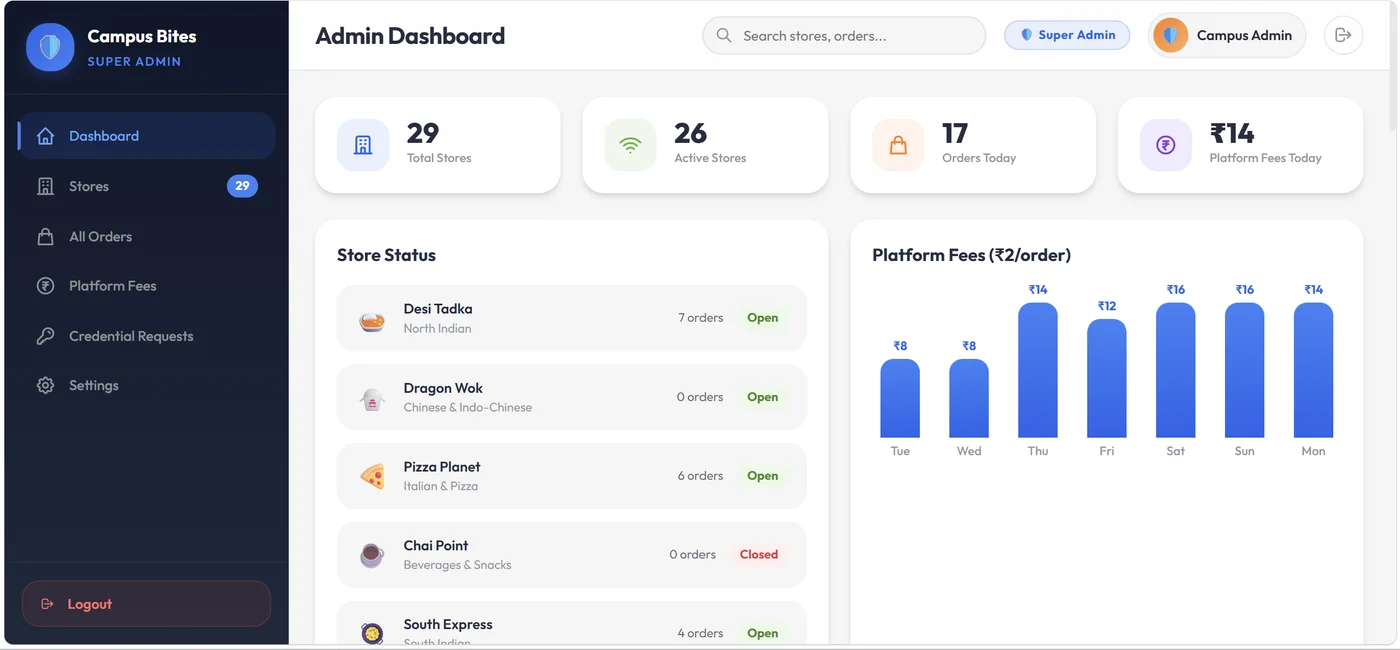Click the 'Platform Fees Today' label
Screen dimensions: 1400x650
click(1265, 158)
